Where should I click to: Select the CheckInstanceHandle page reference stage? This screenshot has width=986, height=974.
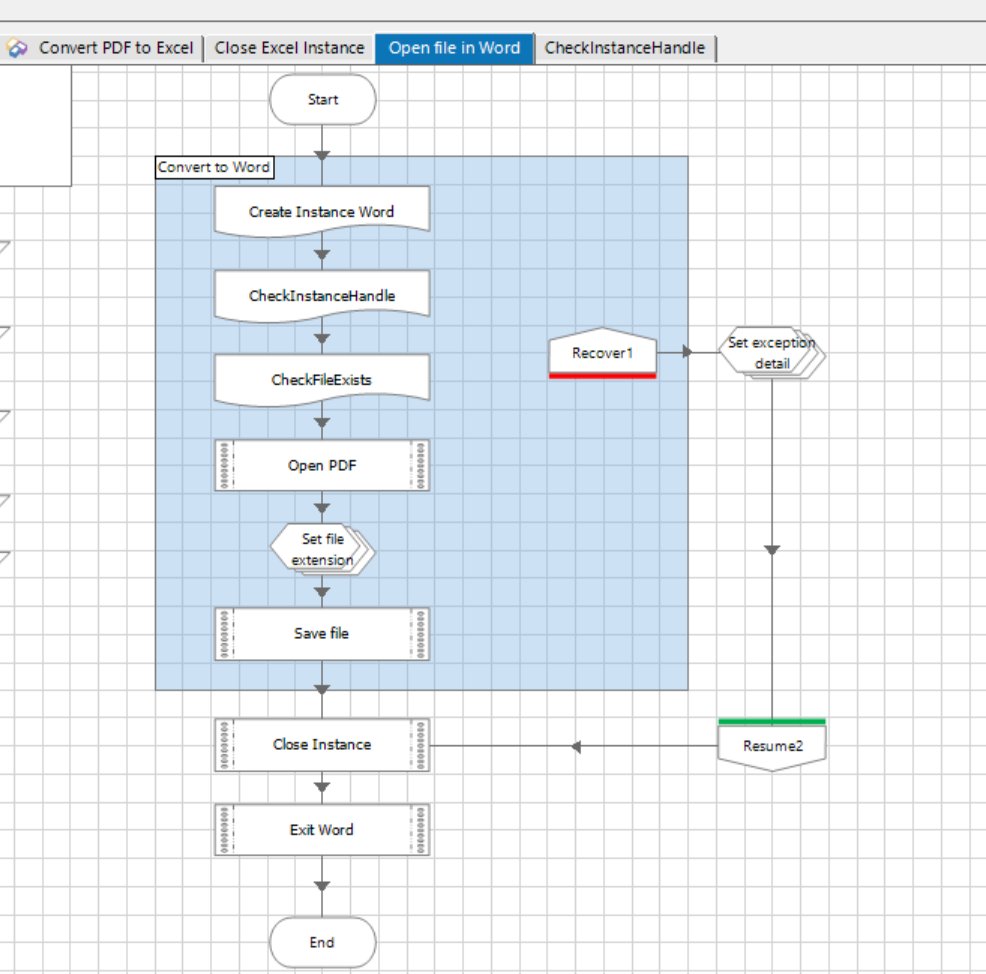322,296
